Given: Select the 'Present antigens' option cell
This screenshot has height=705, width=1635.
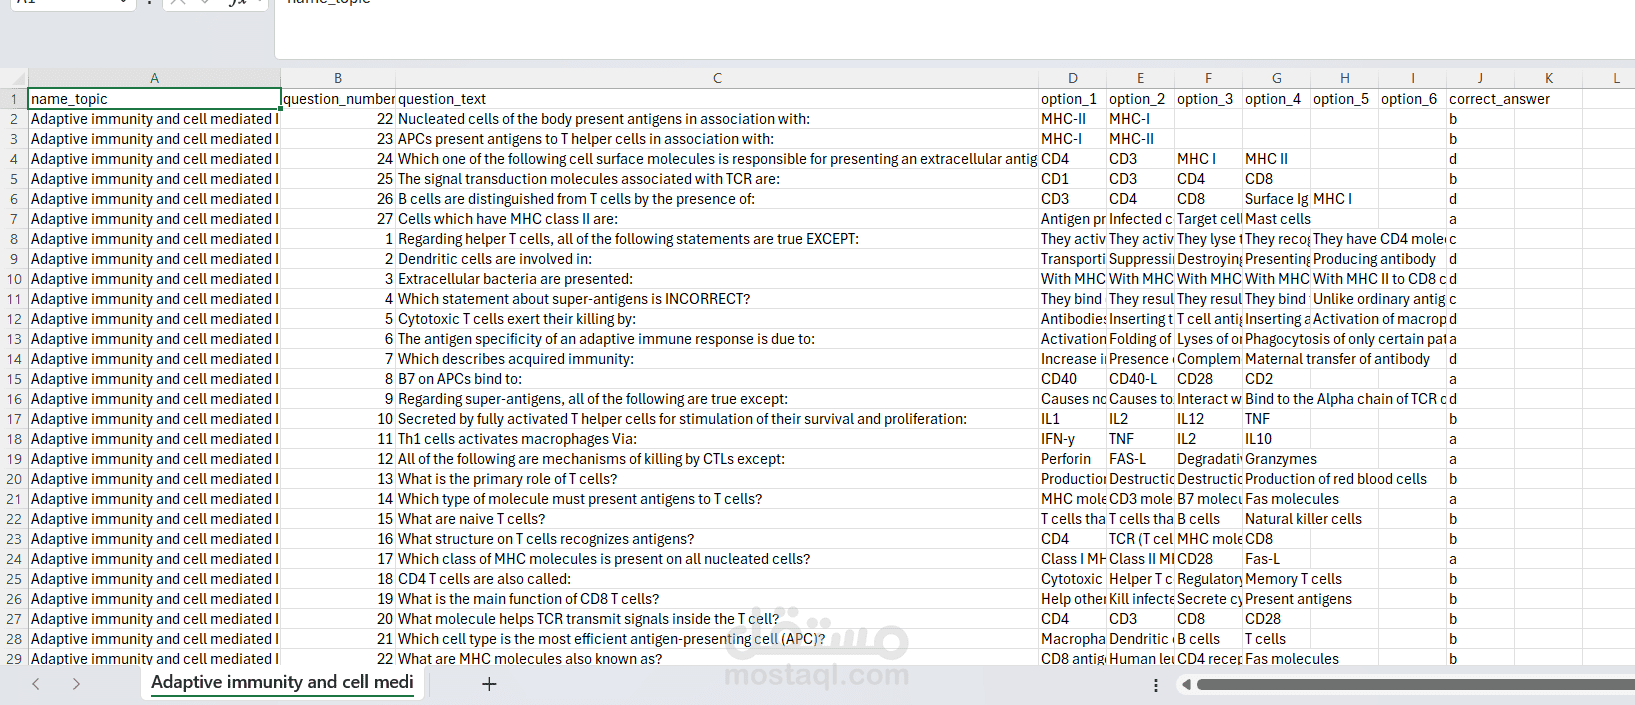Looking at the screenshot, I should [1277, 599].
